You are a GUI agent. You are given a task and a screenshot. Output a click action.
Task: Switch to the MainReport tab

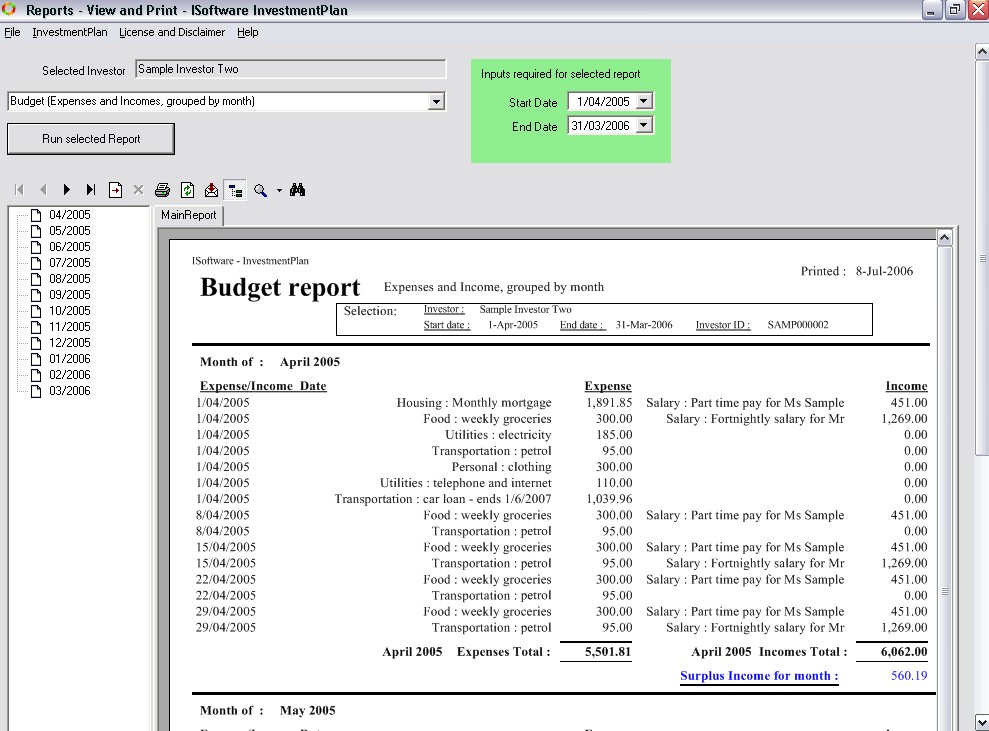pyautogui.click(x=189, y=215)
